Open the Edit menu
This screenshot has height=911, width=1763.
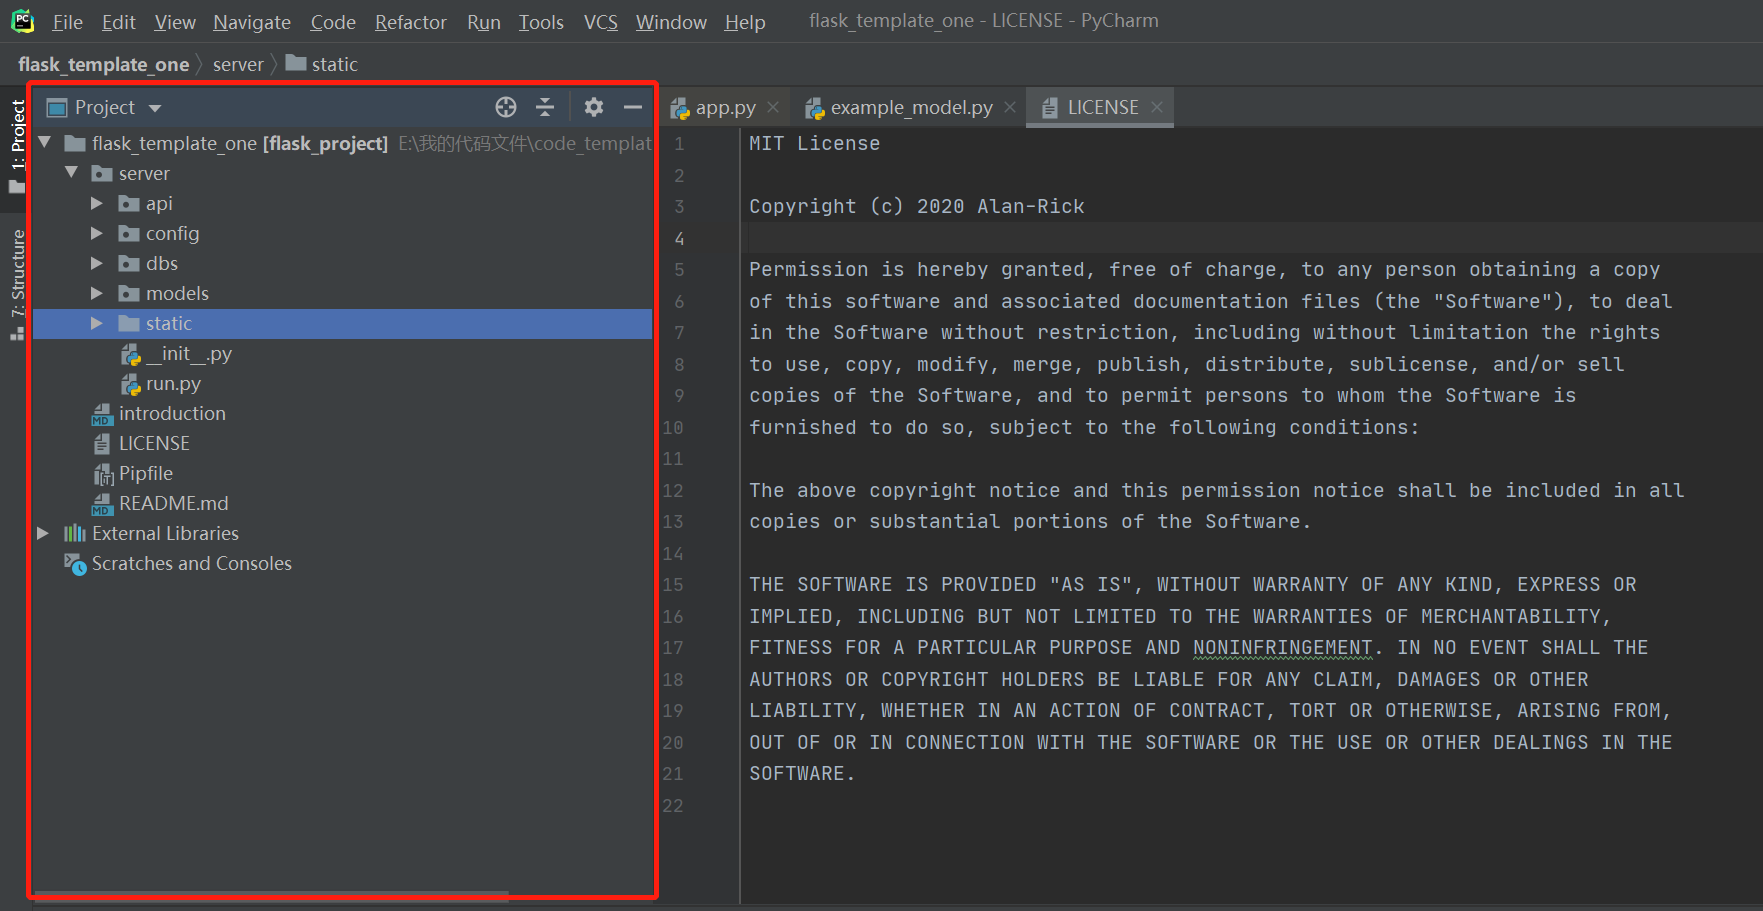click(119, 22)
